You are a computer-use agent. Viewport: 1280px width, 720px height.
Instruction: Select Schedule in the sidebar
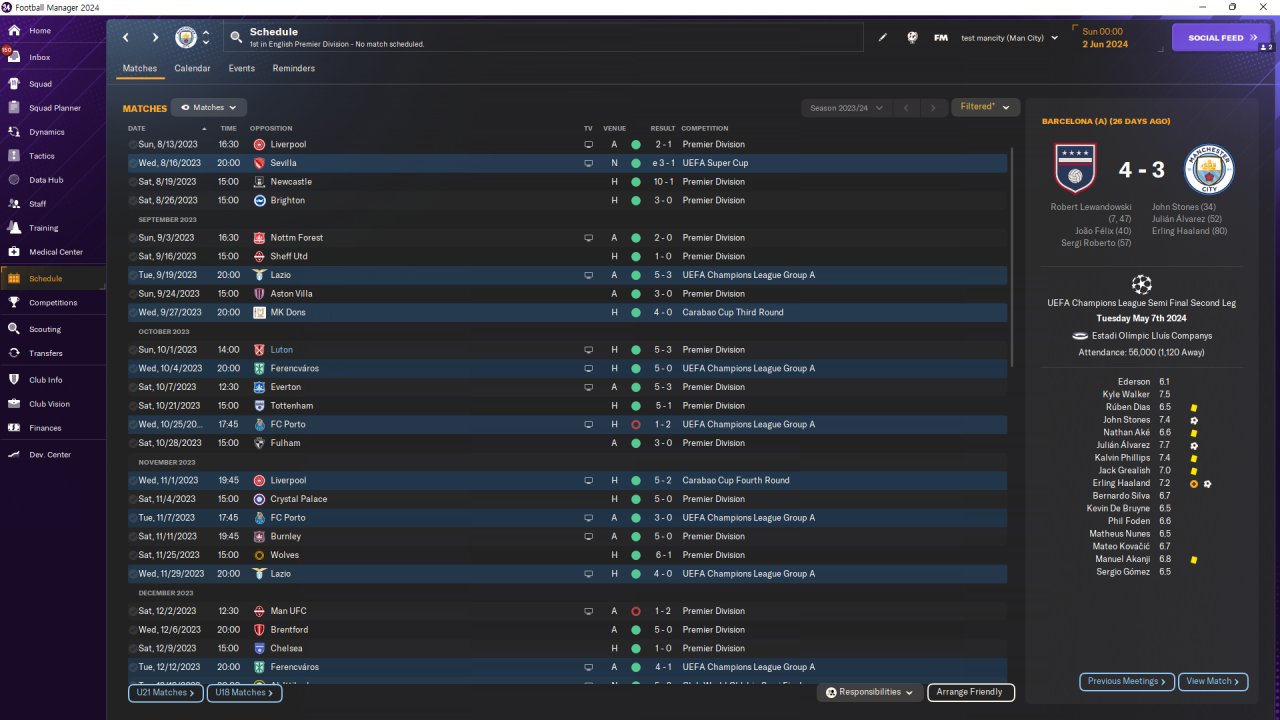click(52, 279)
